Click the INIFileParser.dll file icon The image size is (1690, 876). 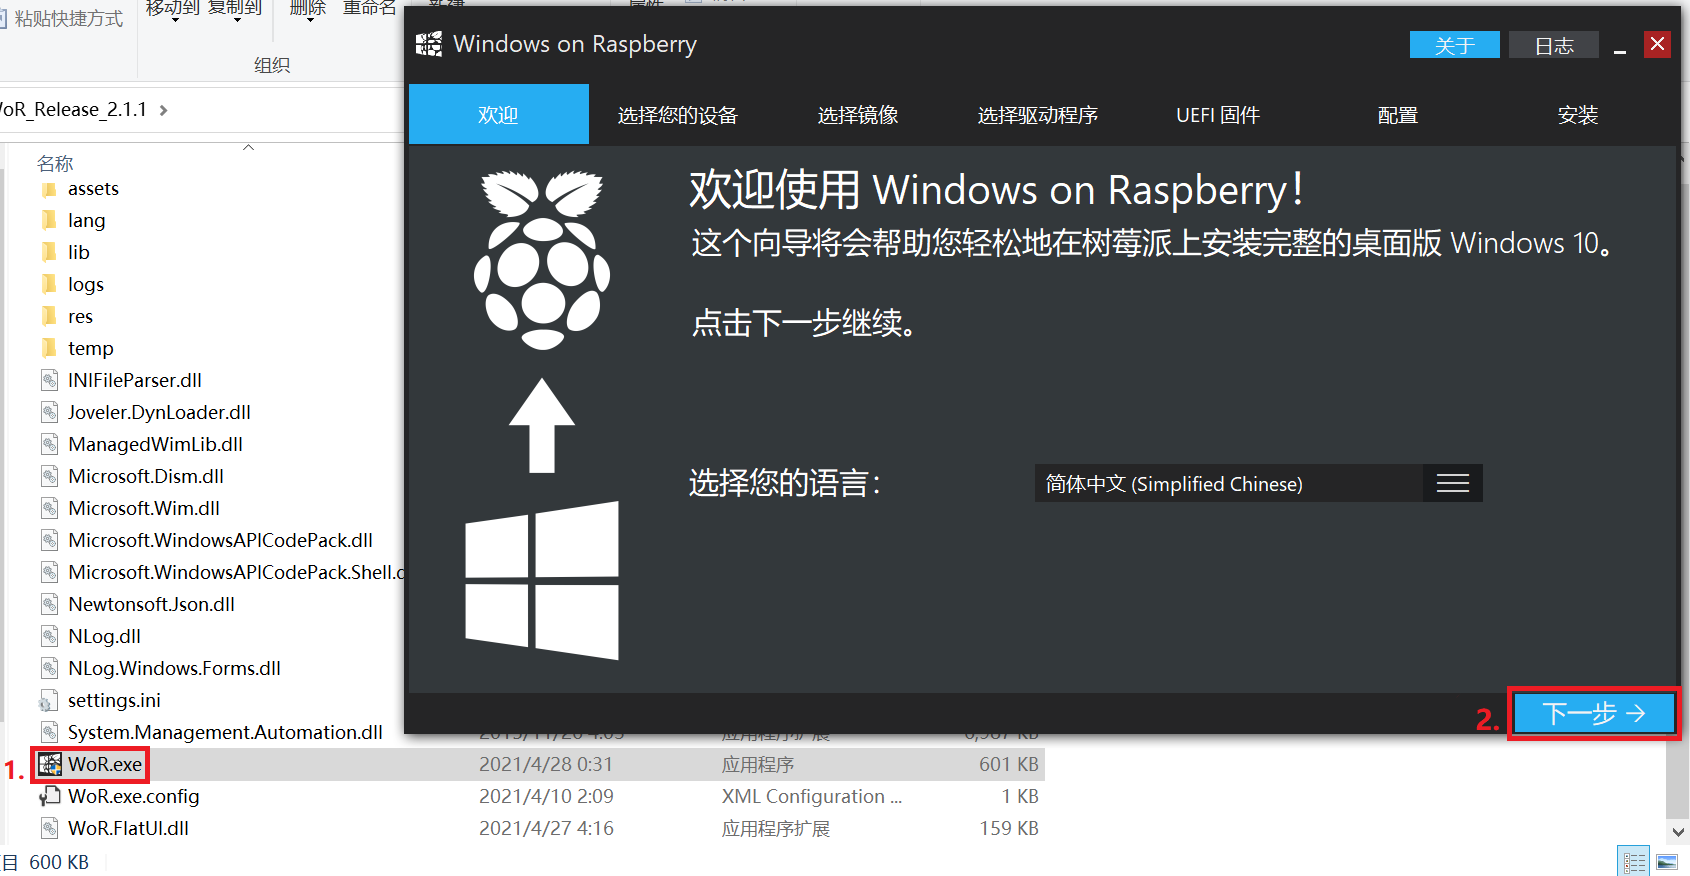tap(49, 381)
